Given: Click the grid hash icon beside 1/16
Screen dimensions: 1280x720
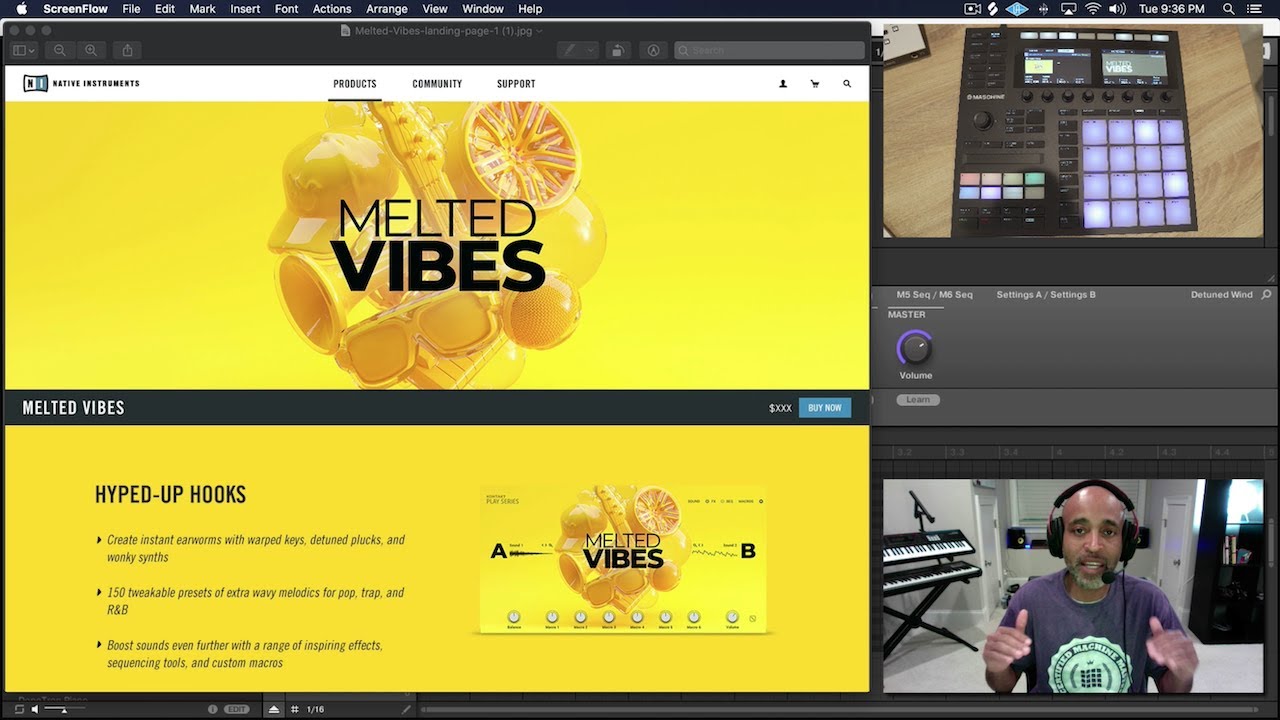Looking at the screenshot, I should 294,709.
